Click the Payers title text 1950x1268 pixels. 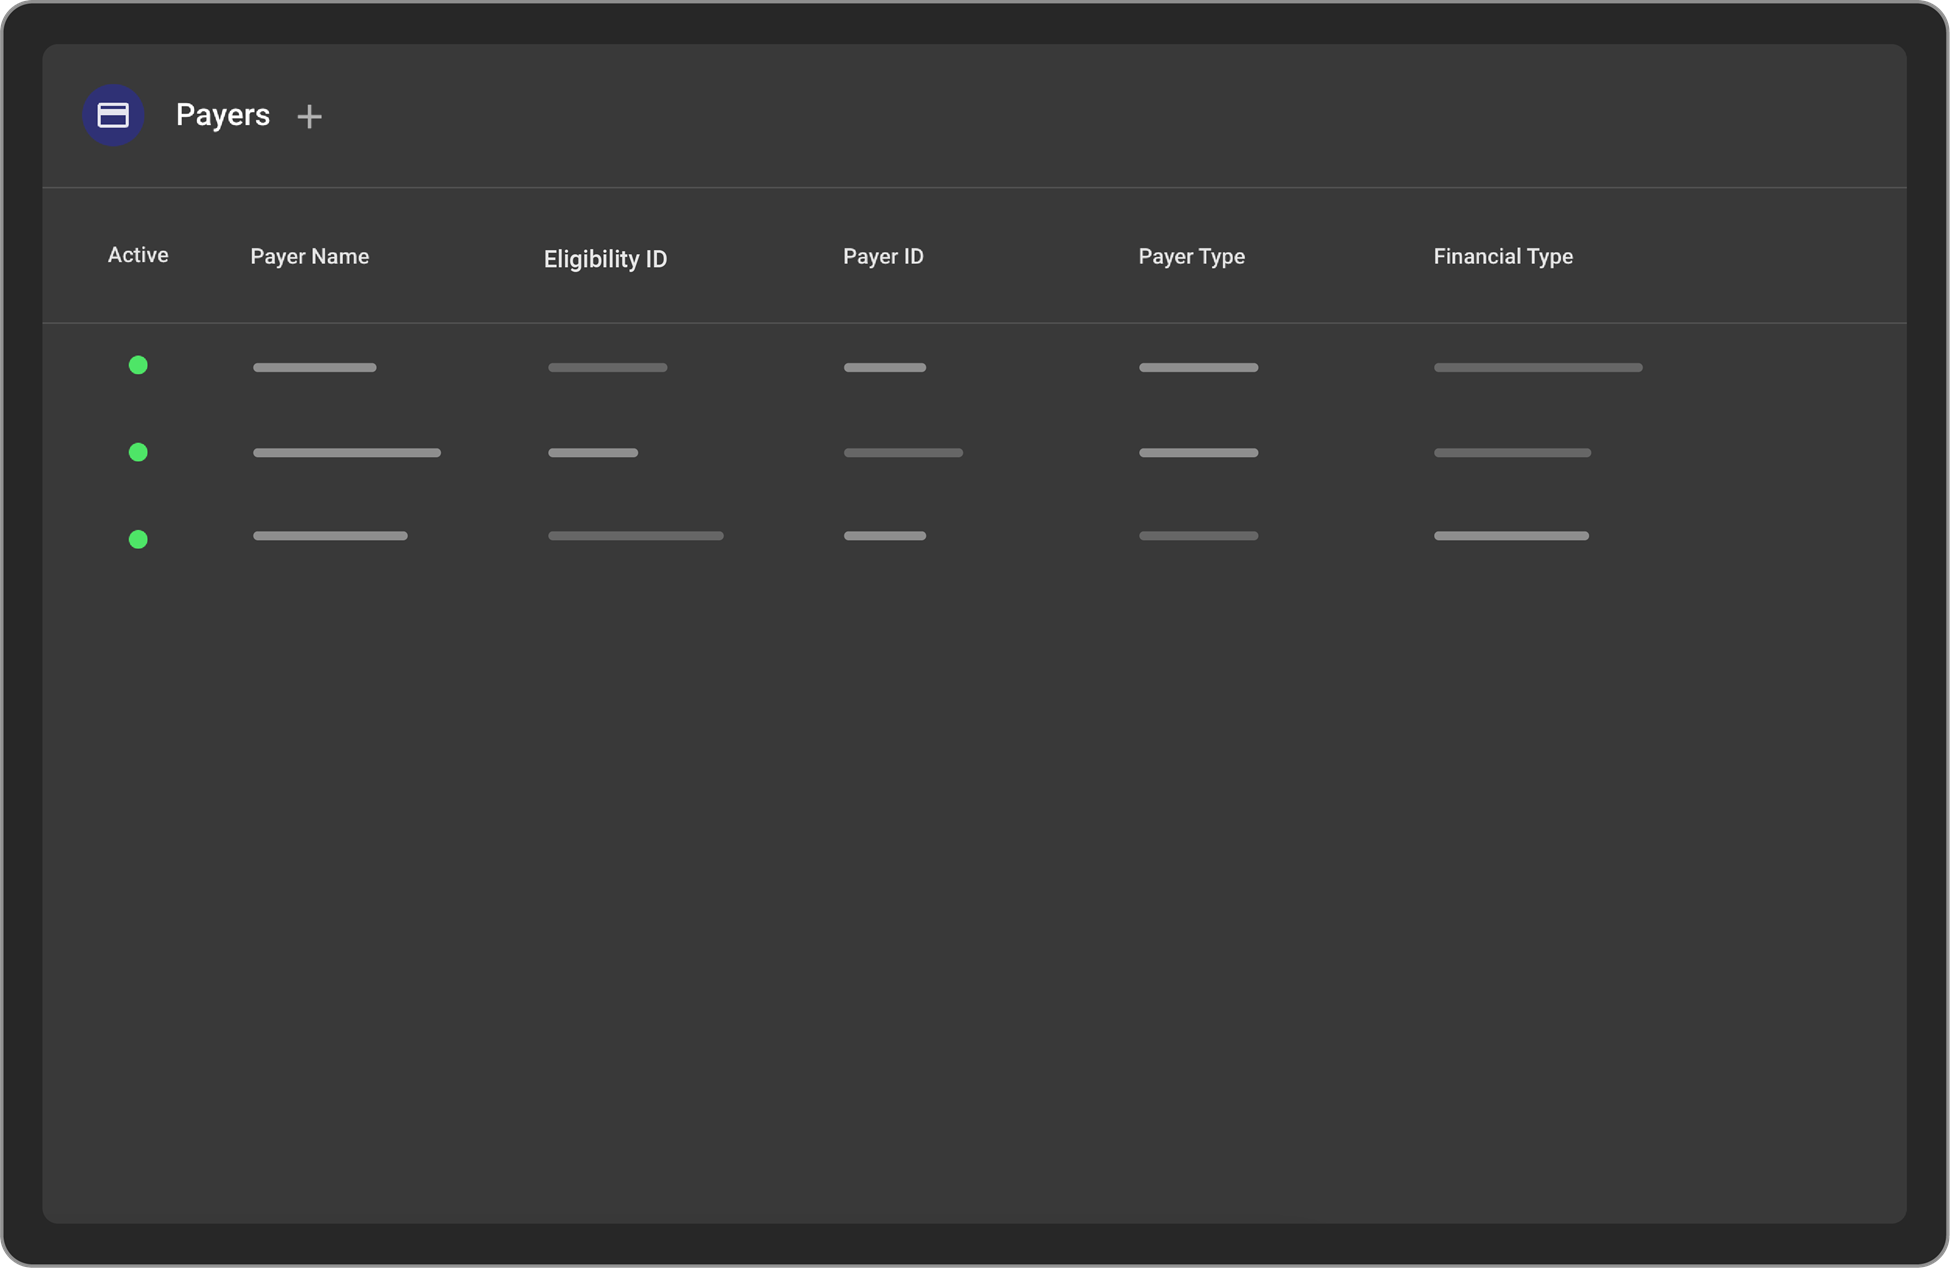point(222,115)
